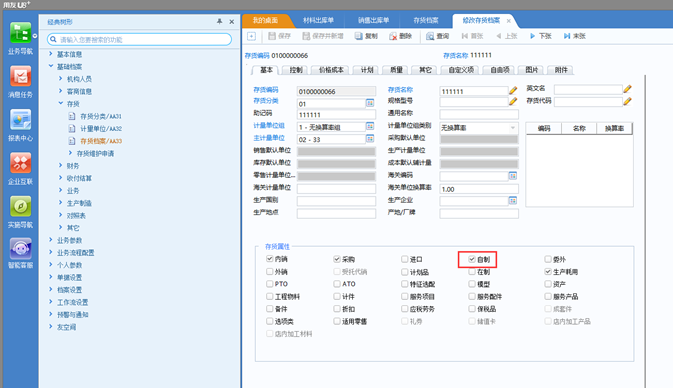Viewport: 673px width, 388px height.
Task: Uncheck the 采购 checkbox
Action: tap(337, 259)
